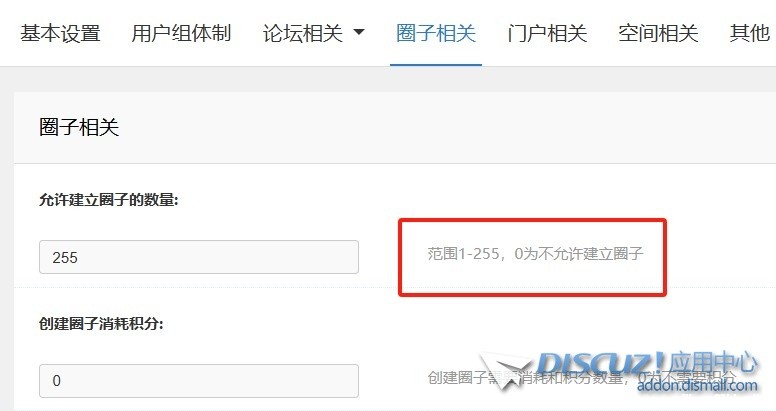Viewport: 776px width, 411px height.
Task: Click the 应用中心 watermark text
Action: (x=712, y=363)
